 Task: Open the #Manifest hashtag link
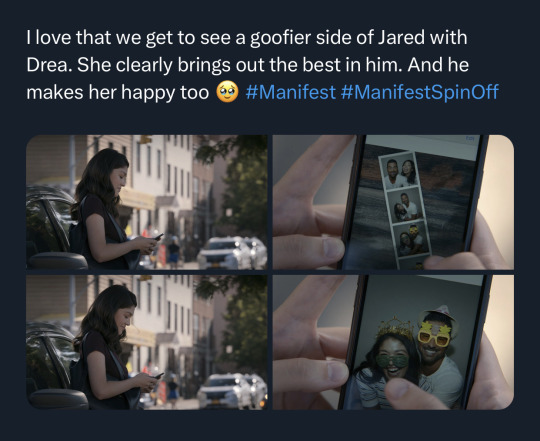click(x=290, y=92)
